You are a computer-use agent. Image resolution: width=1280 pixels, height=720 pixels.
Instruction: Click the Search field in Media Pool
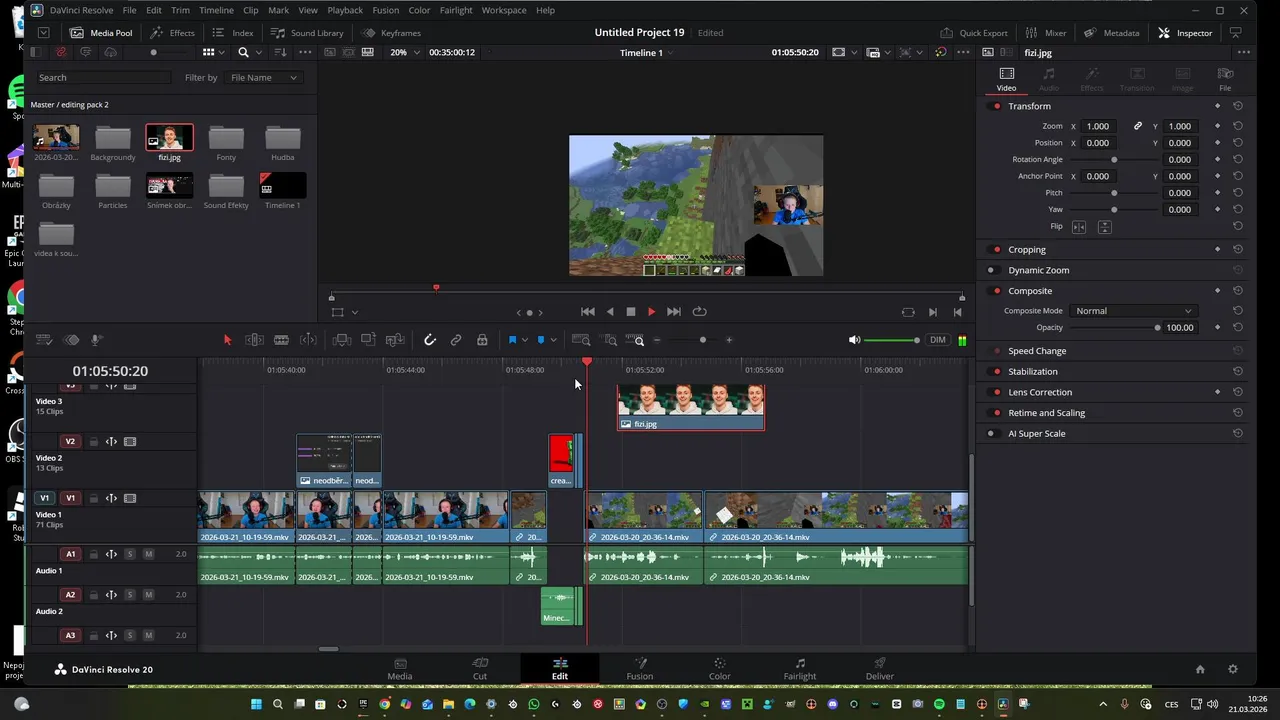coord(105,77)
